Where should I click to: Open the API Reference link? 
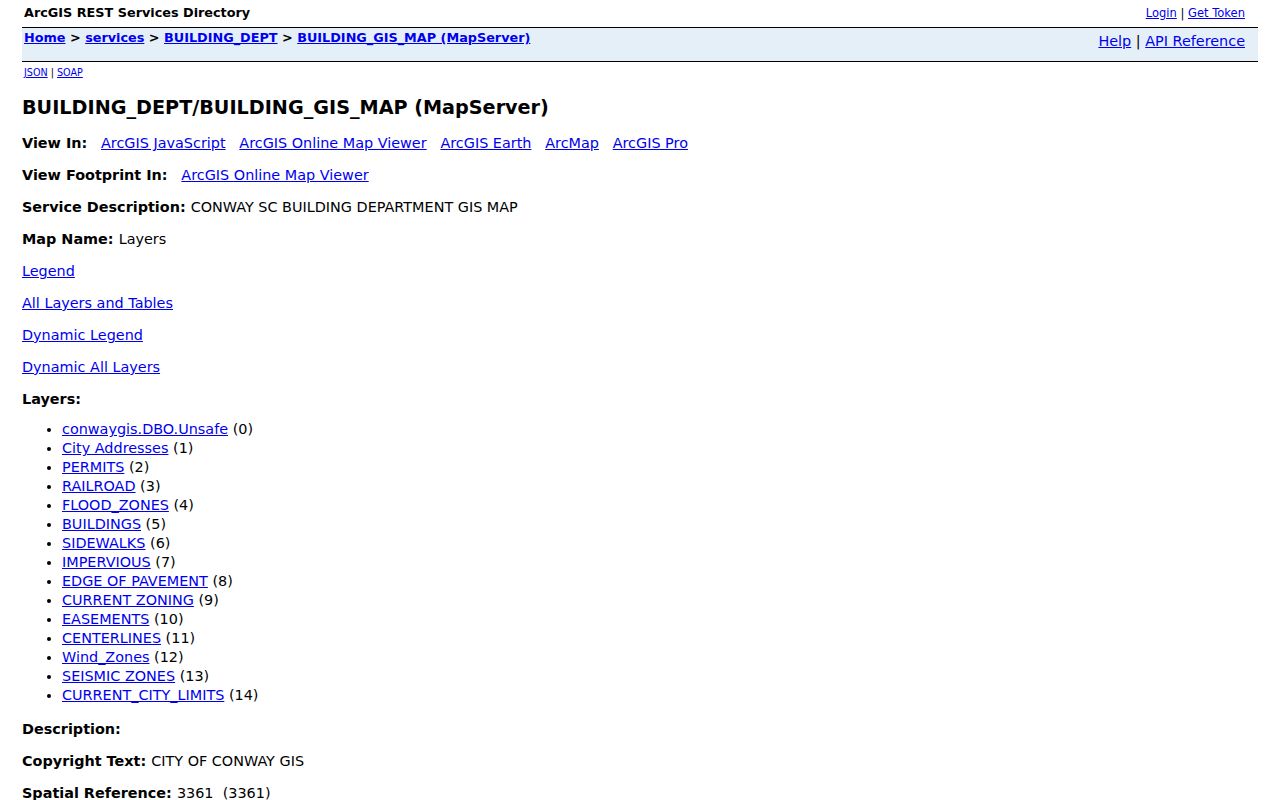pyautogui.click(x=1195, y=41)
